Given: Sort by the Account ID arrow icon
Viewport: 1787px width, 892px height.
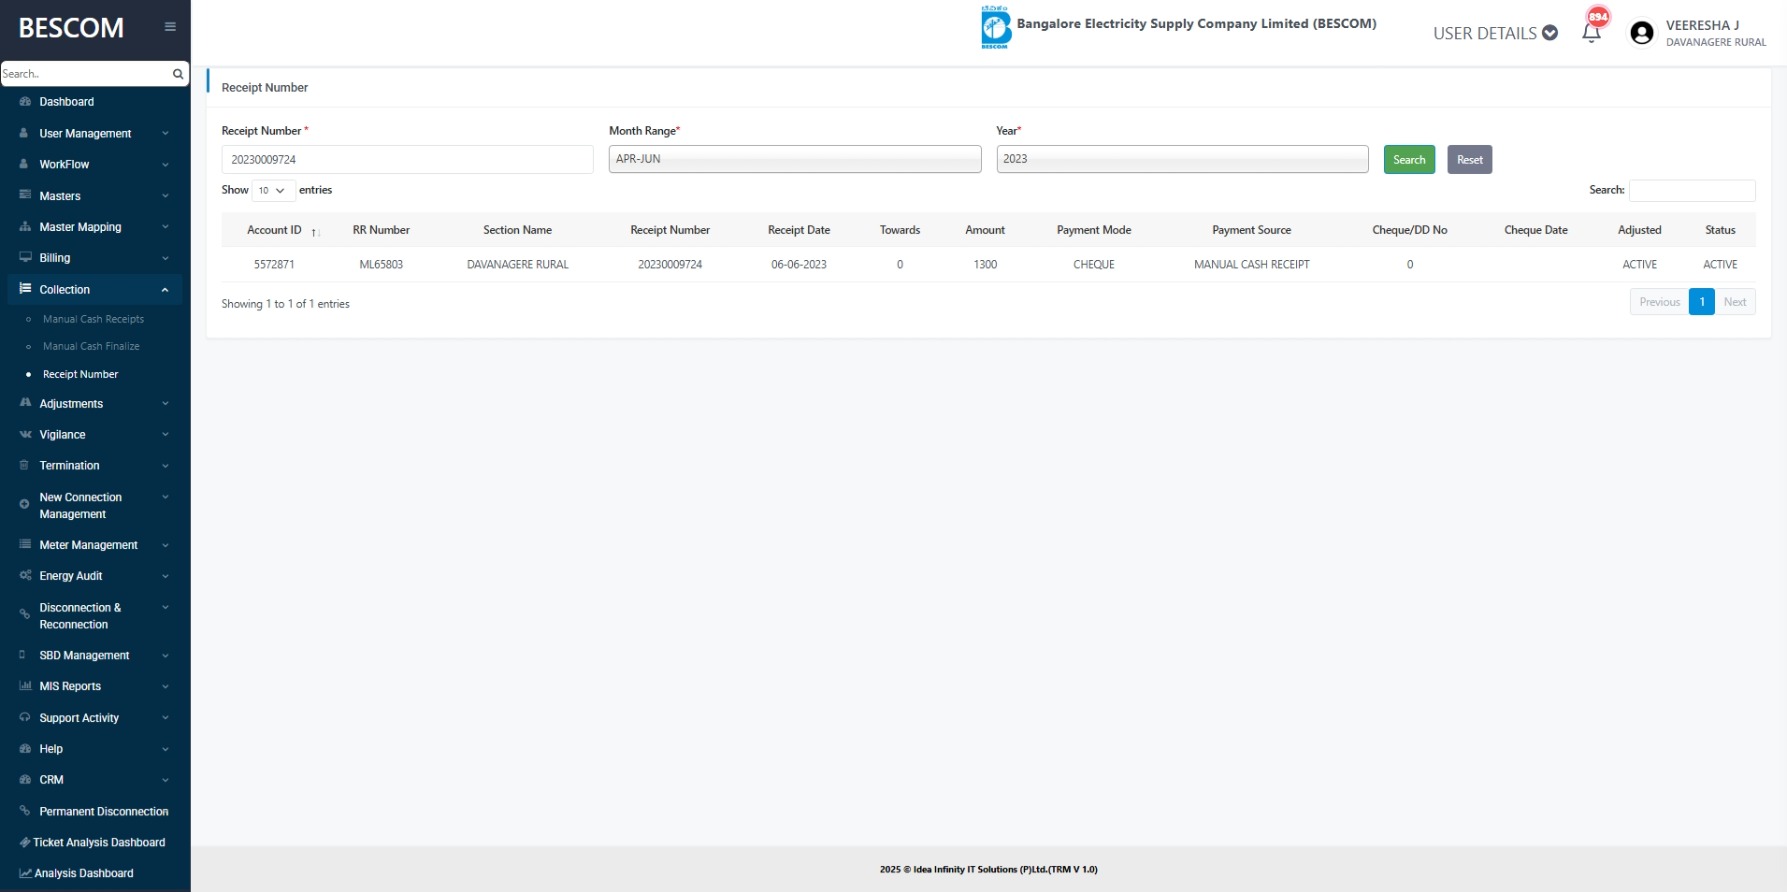Looking at the screenshot, I should point(315,232).
